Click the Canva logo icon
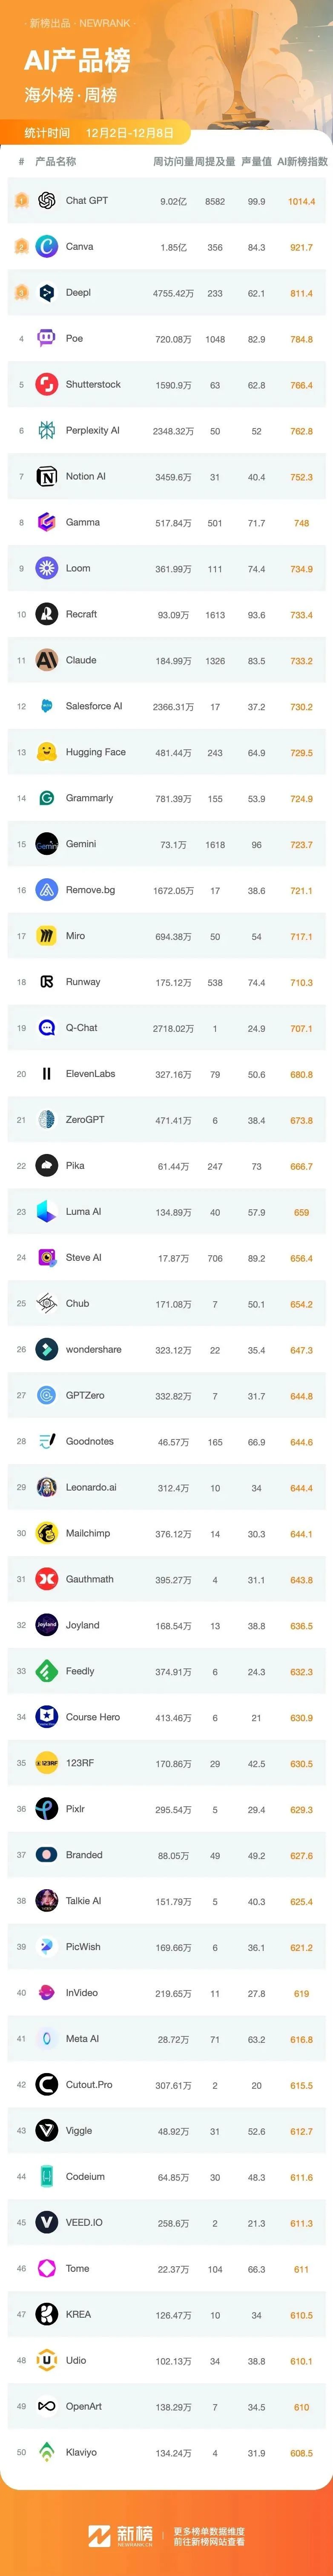This screenshot has width=333, height=2576. pyautogui.click(x=46, y=247)
